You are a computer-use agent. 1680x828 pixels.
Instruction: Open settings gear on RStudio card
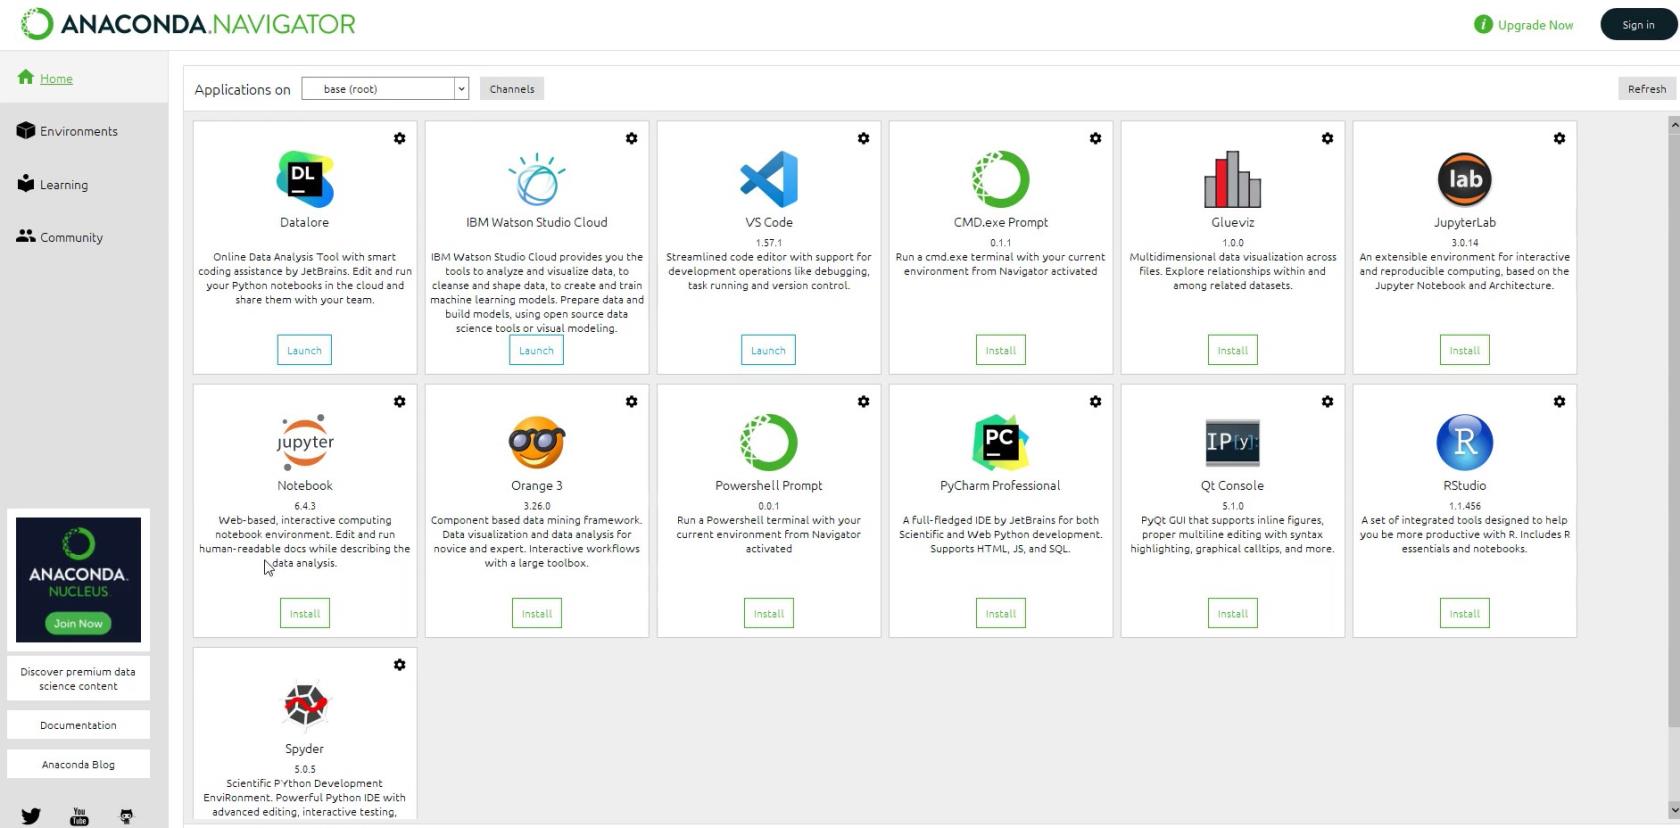(x=1559, y=401)
